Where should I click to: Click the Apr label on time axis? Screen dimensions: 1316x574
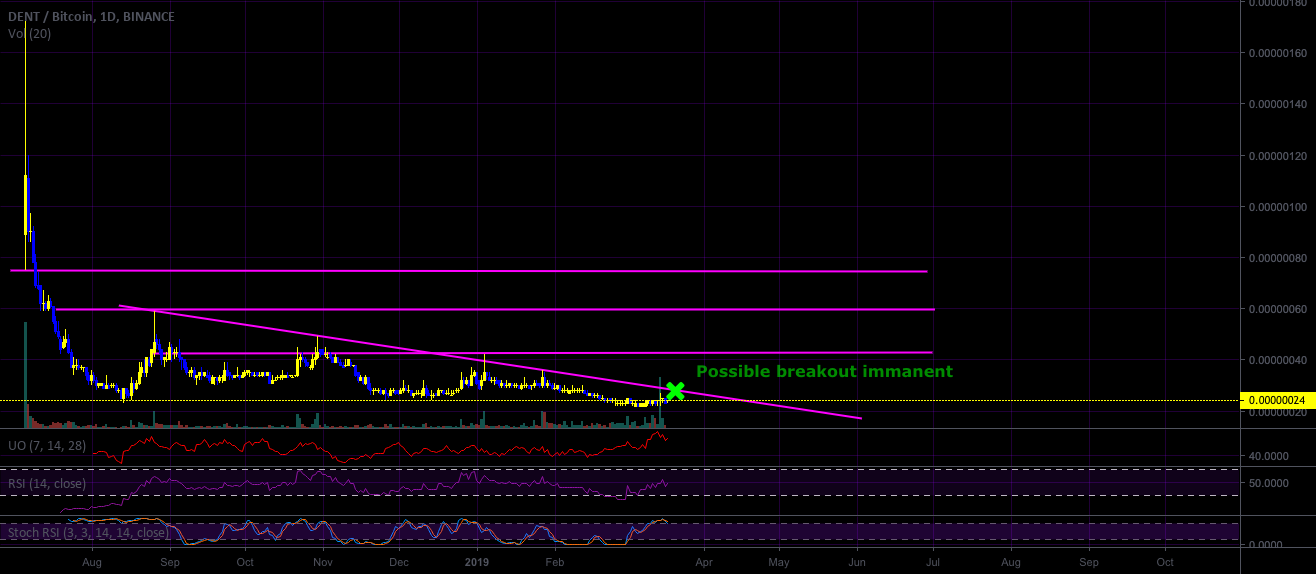pos(703,563)
